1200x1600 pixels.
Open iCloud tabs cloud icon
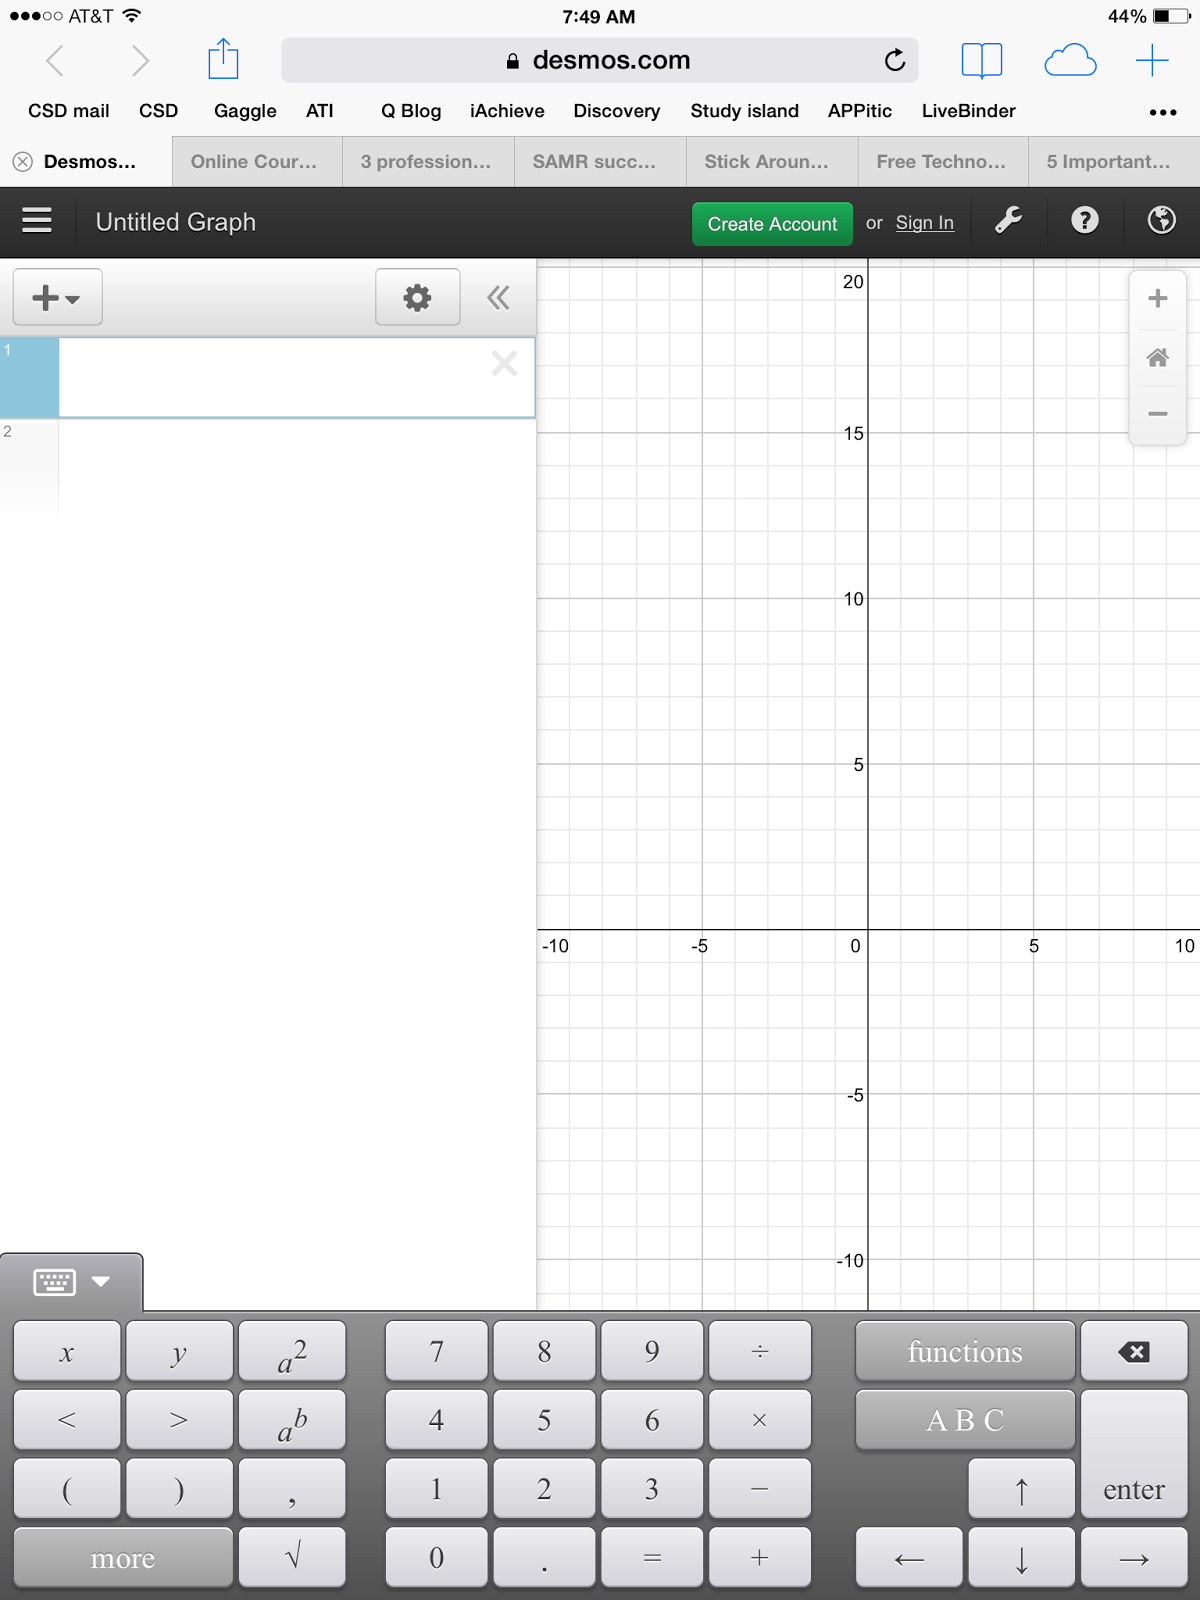1070,60
